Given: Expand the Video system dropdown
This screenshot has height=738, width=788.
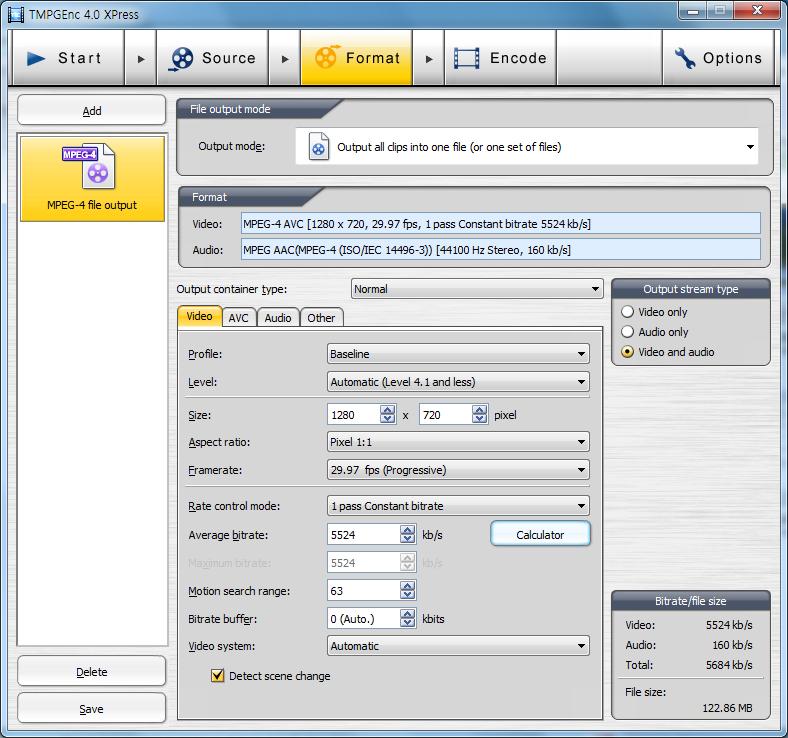Looking at the screenshot, I should pyautogui.click(x=458, y=646).
